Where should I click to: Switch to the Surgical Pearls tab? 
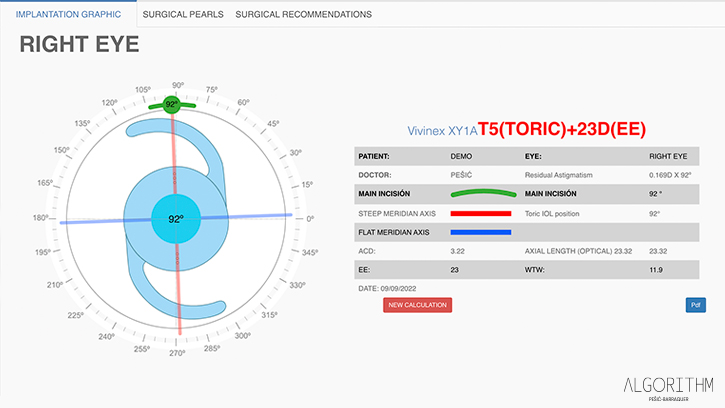pyautogui.click(x=183, y=14)
